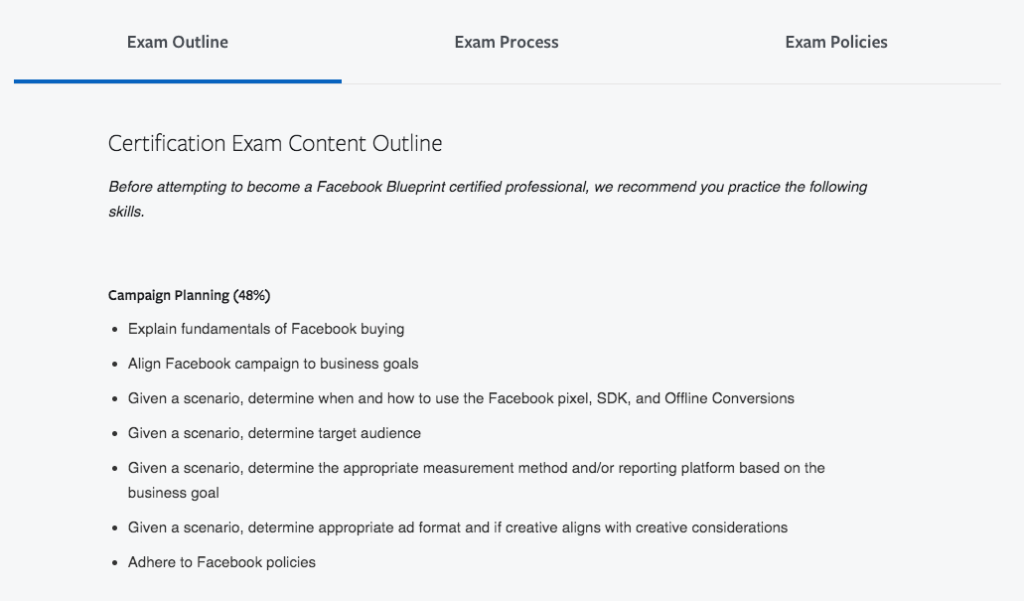Click 'Align Facebook campaign to business goals'
The width and height of the screenshot is (1024, 601).
[x=273, y=363]
